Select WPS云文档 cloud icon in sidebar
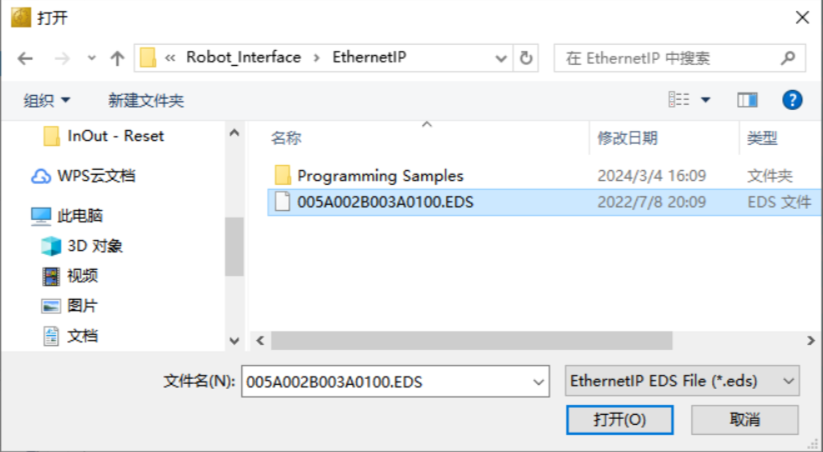This screenshot has width=823, height=452. tap(41, 176)
